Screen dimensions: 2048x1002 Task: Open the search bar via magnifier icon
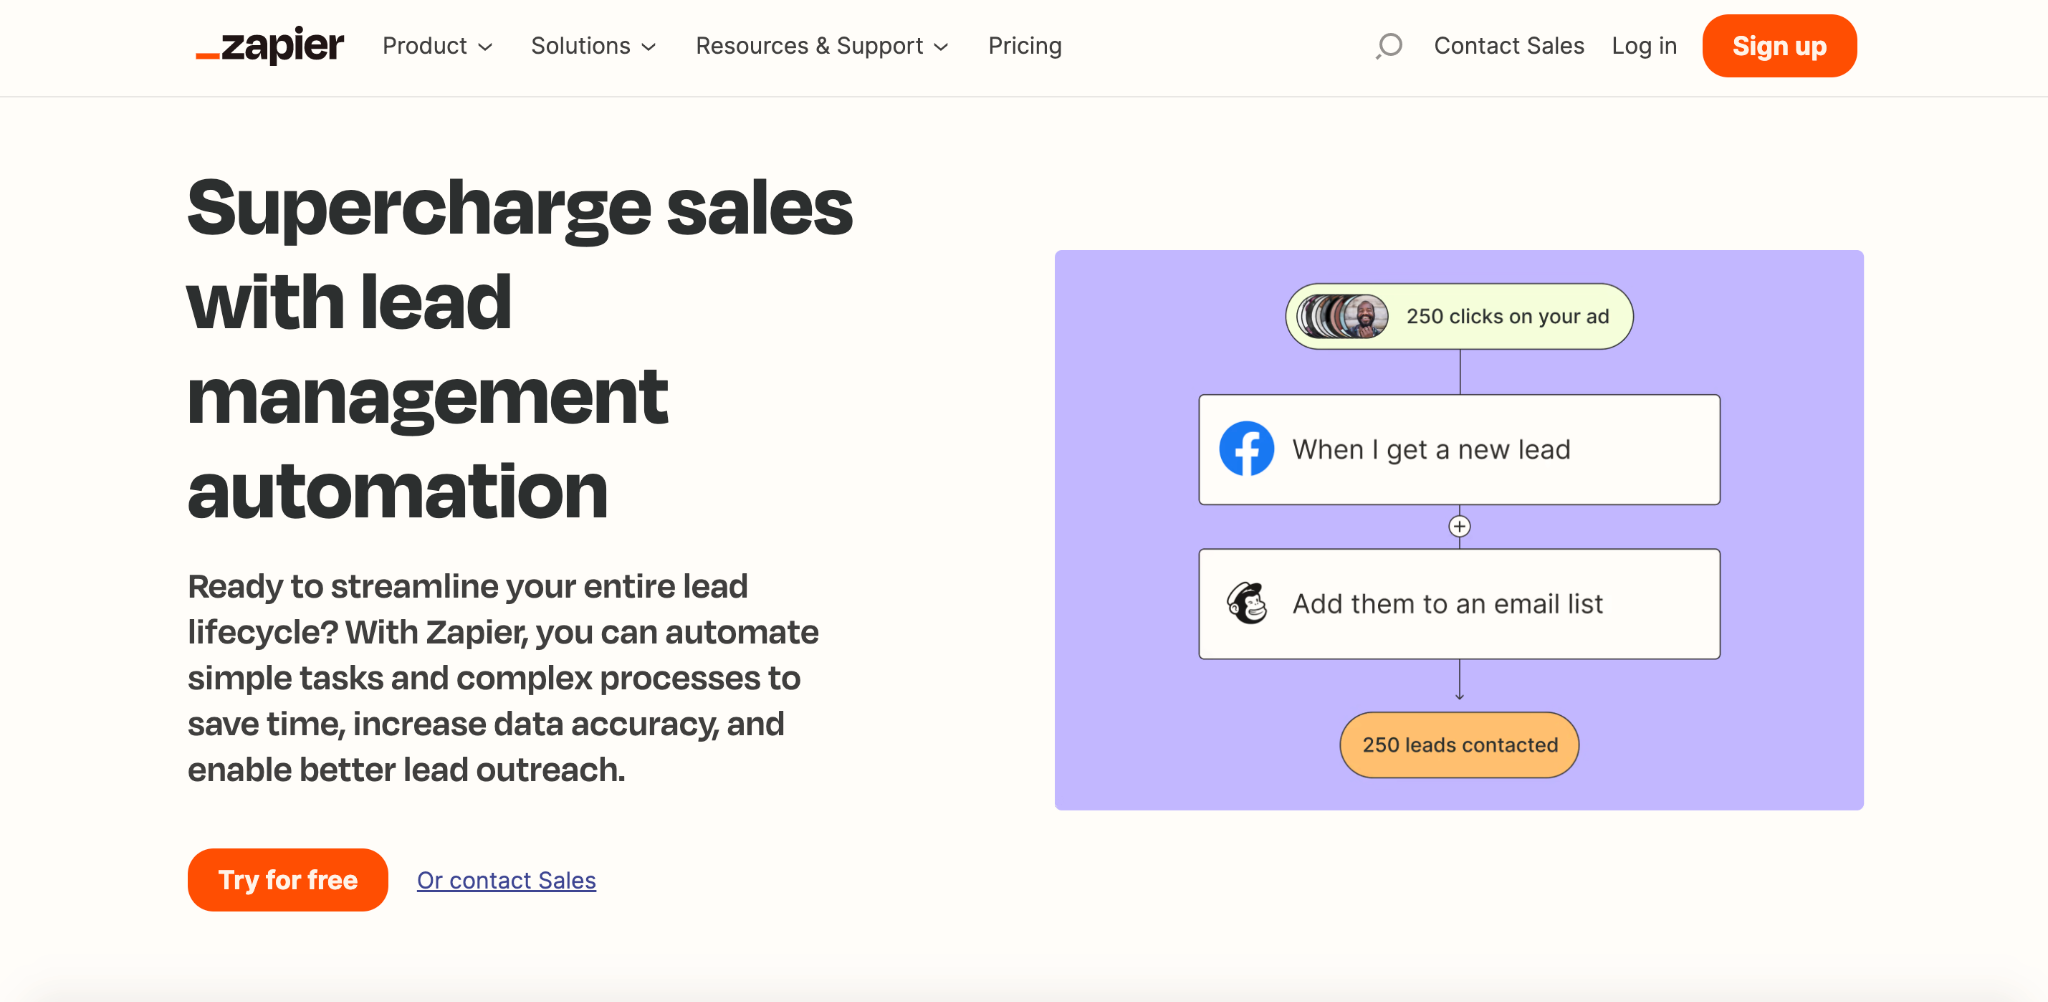click(1389, 46)
